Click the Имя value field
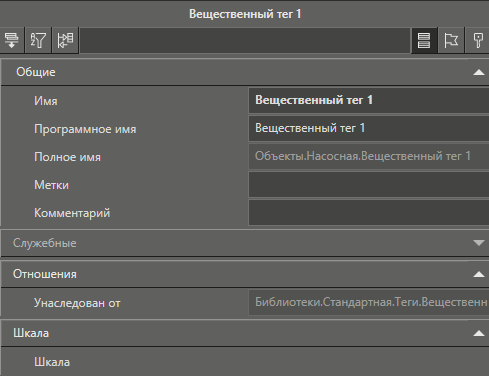This screenshot has width=489, height=376. (369, 100)
